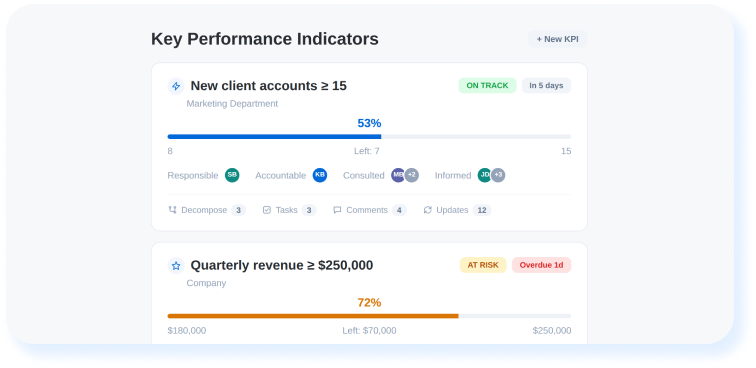Click the Decompose count badge 3
Image resolution: width=756 pixels, height=368 pixels.
tap(238, 210)
